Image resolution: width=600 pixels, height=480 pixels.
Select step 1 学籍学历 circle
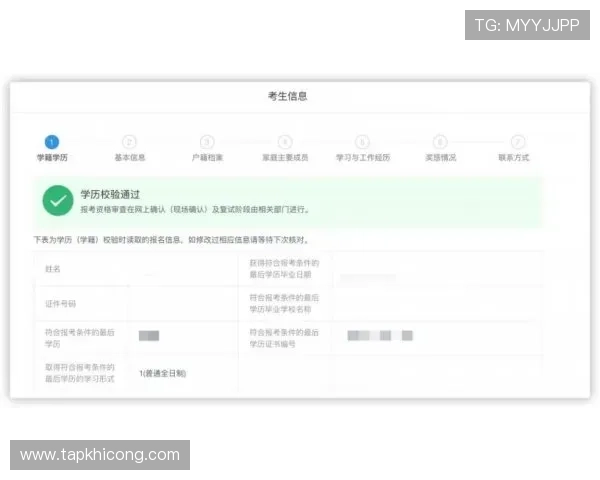(x=52, y=142)
